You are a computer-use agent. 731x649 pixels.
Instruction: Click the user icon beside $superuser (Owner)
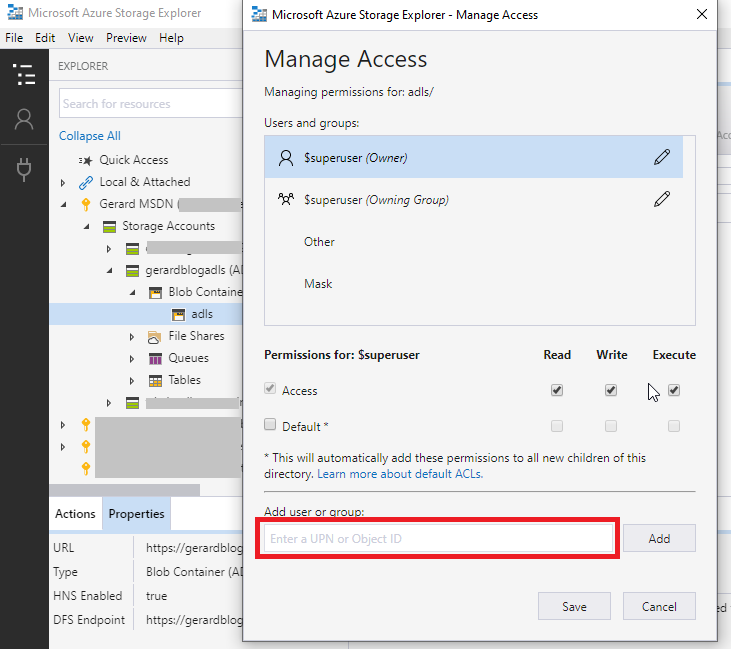(286, 158)
